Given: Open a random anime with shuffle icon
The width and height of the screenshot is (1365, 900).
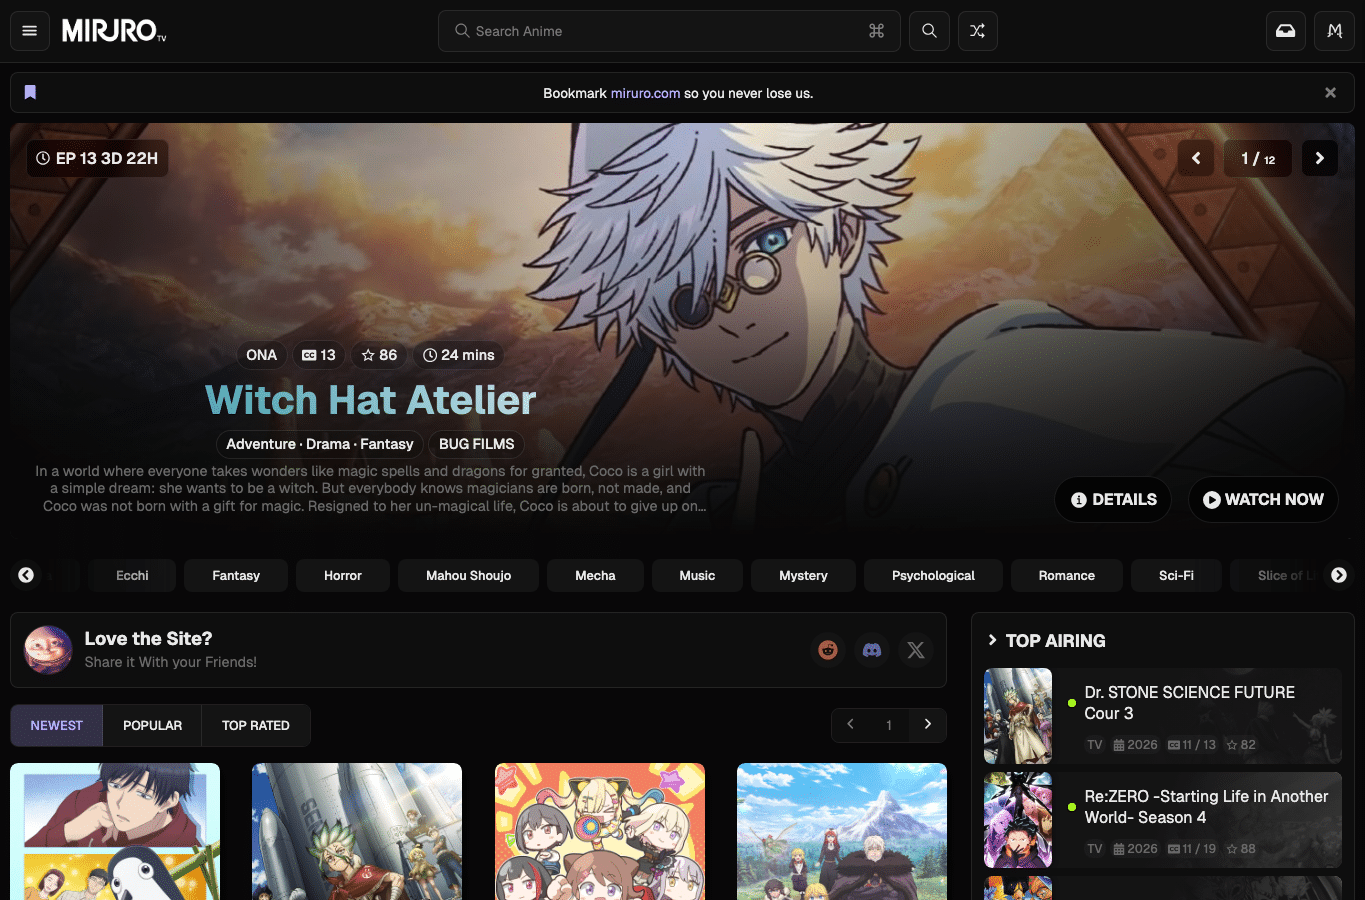Looking at the screenshot, I should 978,31.
